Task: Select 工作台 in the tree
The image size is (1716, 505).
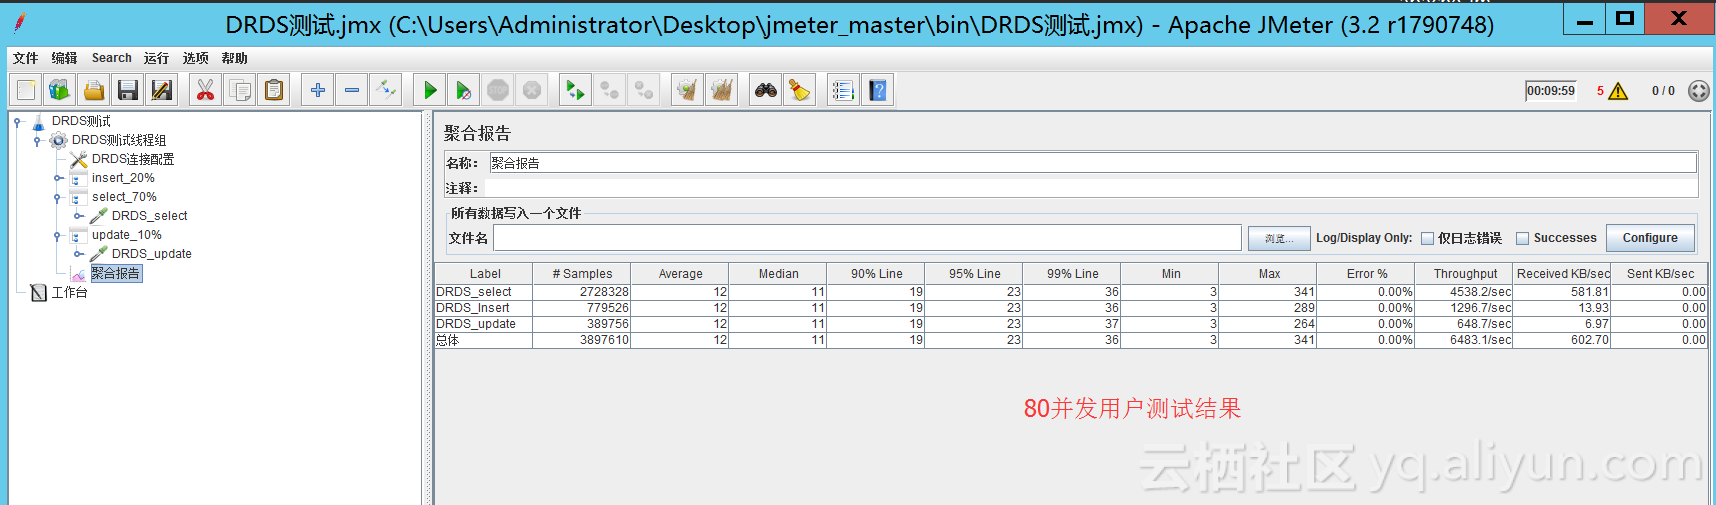Action: 70,293
